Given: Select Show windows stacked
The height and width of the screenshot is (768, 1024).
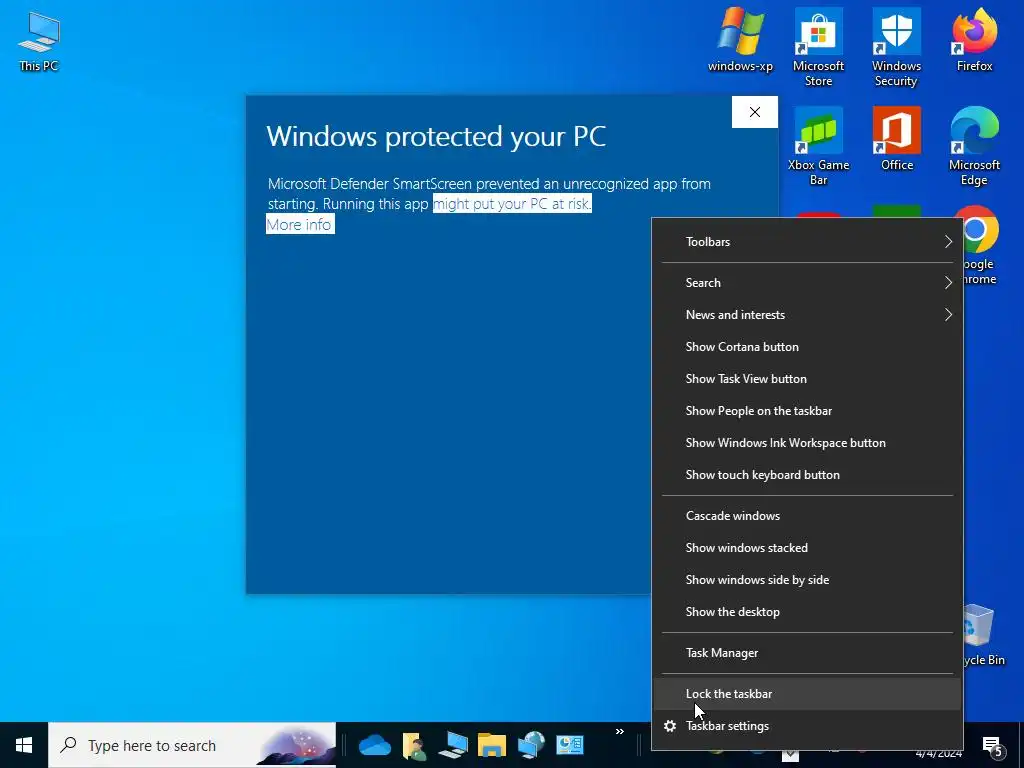Looking at the screenshot, I should [808, 548].
